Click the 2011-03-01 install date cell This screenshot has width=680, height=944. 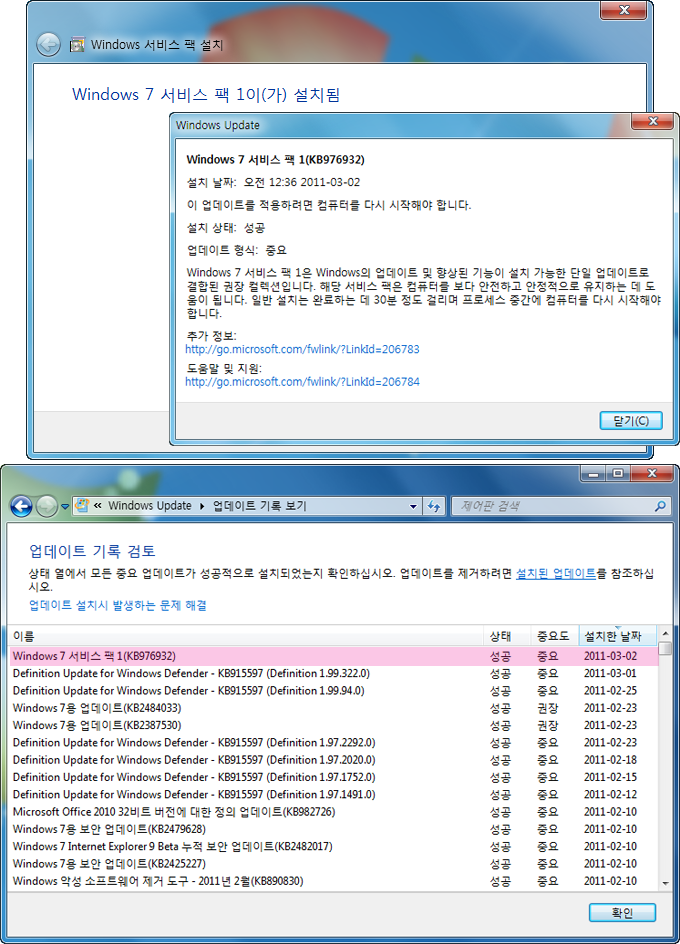click(x=610, y=673)
